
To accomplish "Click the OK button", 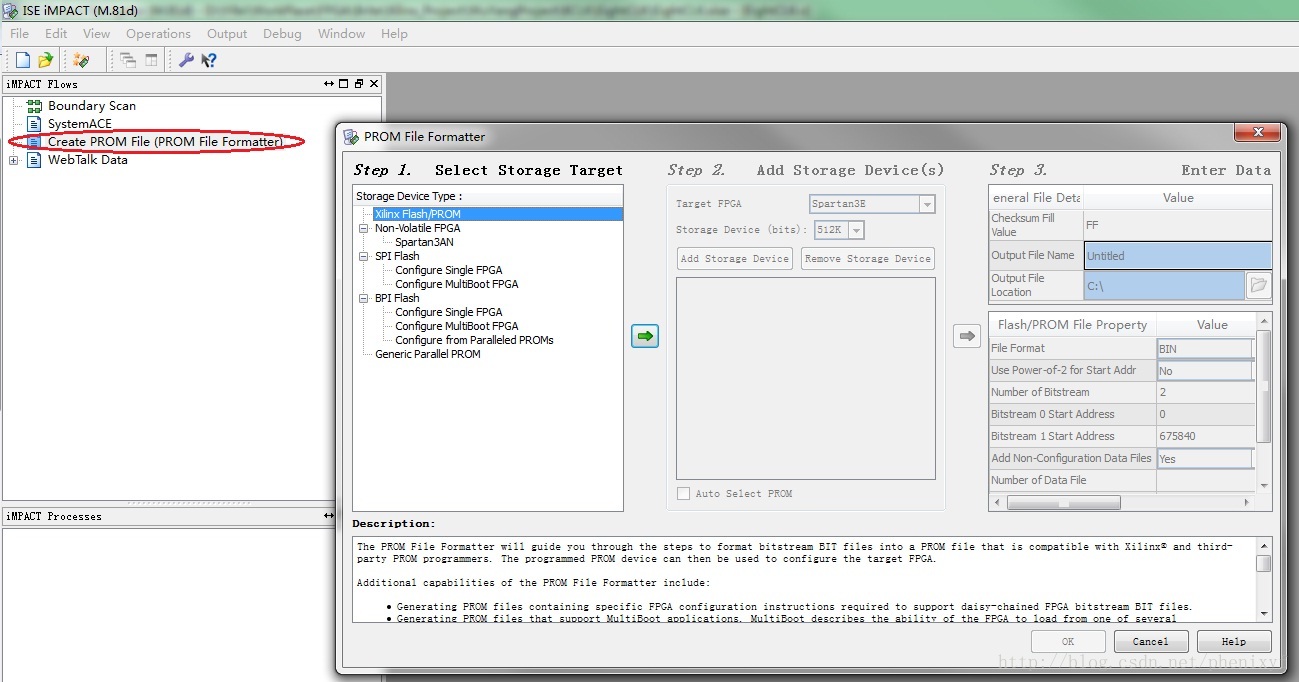I will [1068, 642].
